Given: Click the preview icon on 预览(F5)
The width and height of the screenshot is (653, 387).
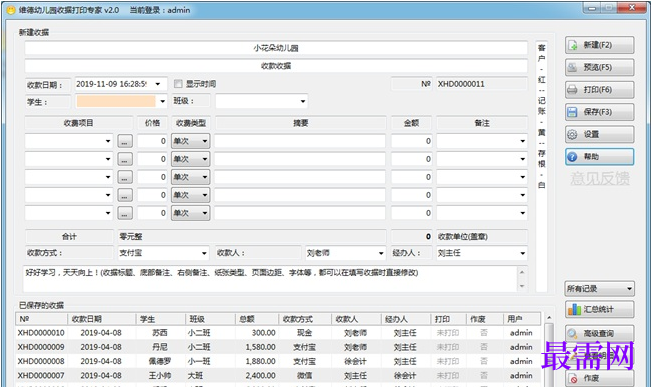Looking at the screenshot, I should coord(573,67).
